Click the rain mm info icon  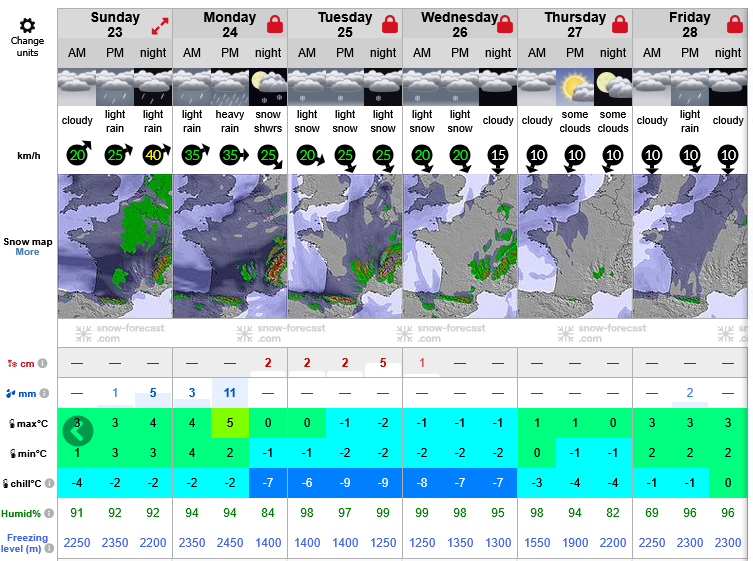click(x=44, y=393)
